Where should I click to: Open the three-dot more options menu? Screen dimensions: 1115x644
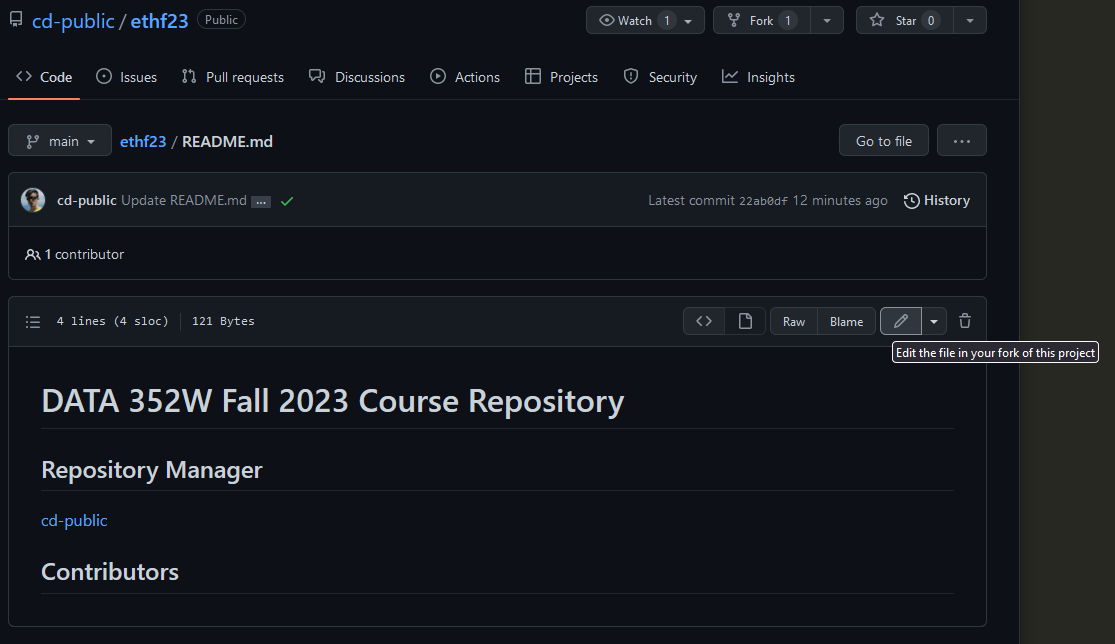coord(962,141)
